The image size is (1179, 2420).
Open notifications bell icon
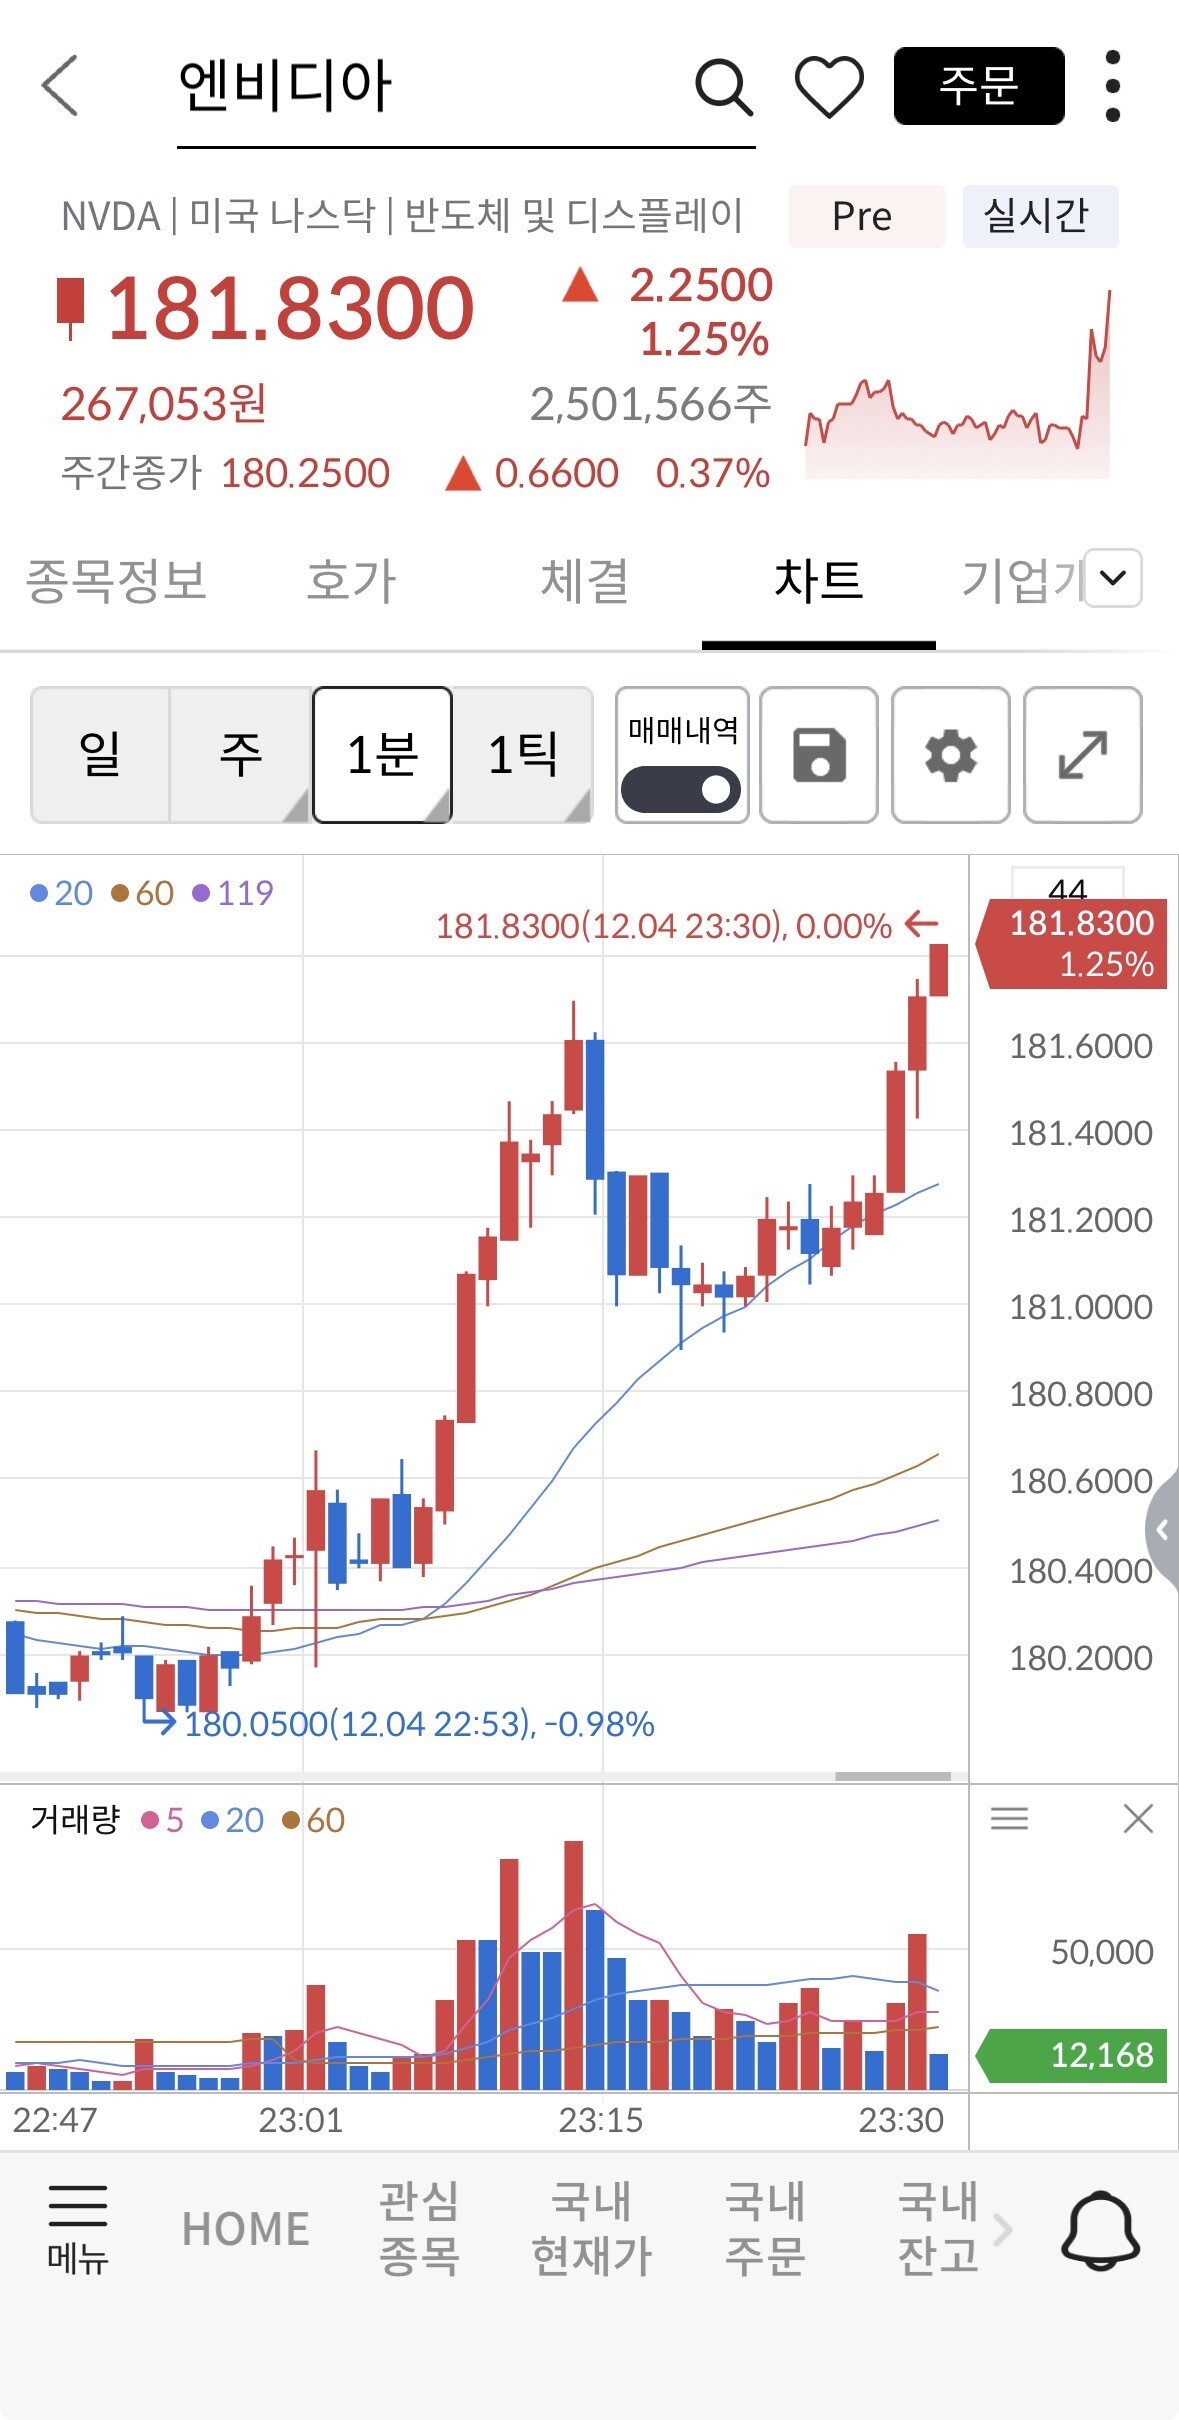click(x=1100, y=2230)
